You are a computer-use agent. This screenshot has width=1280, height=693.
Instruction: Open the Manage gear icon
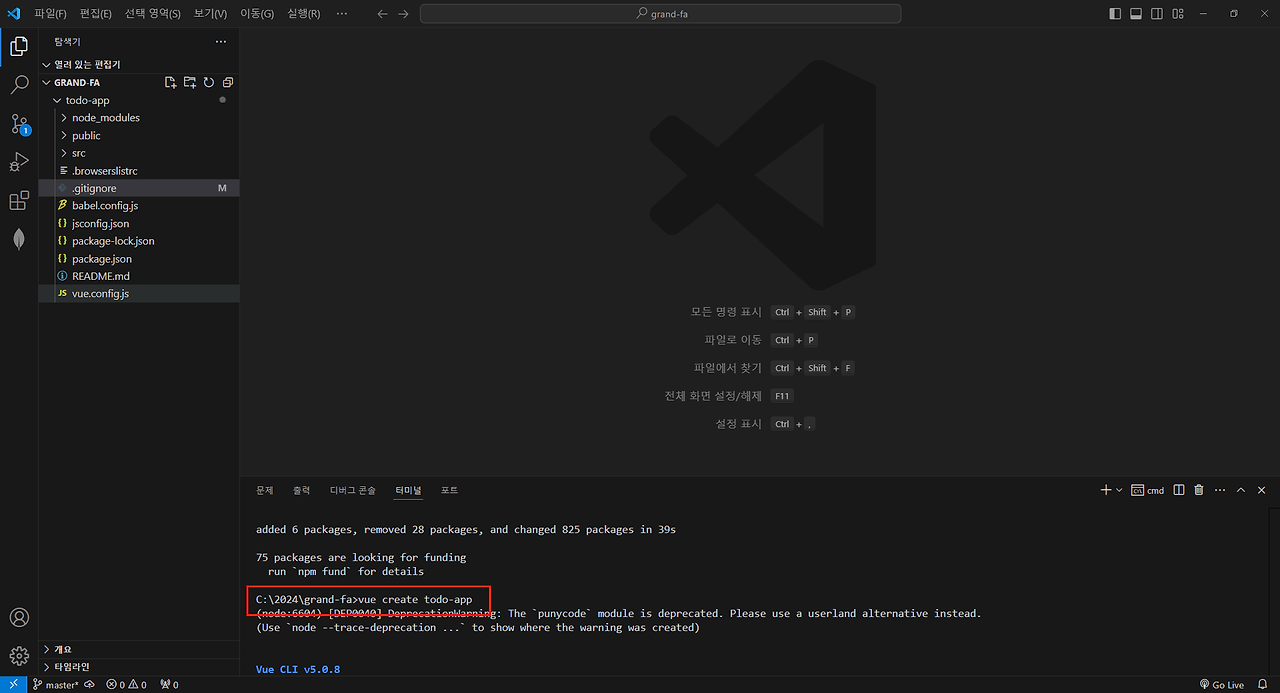pos(19,656)
